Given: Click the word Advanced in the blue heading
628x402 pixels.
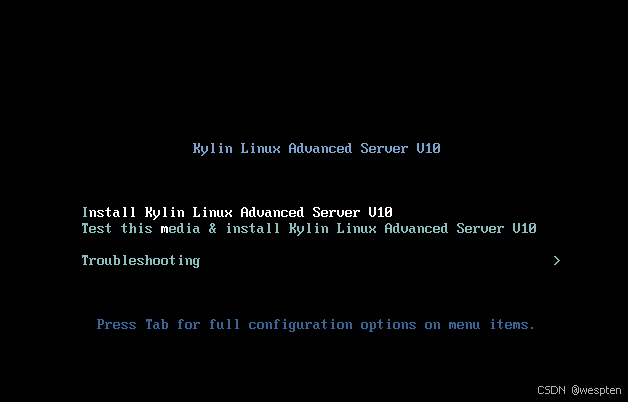Looking at the screenshot, I should point(320,149).
